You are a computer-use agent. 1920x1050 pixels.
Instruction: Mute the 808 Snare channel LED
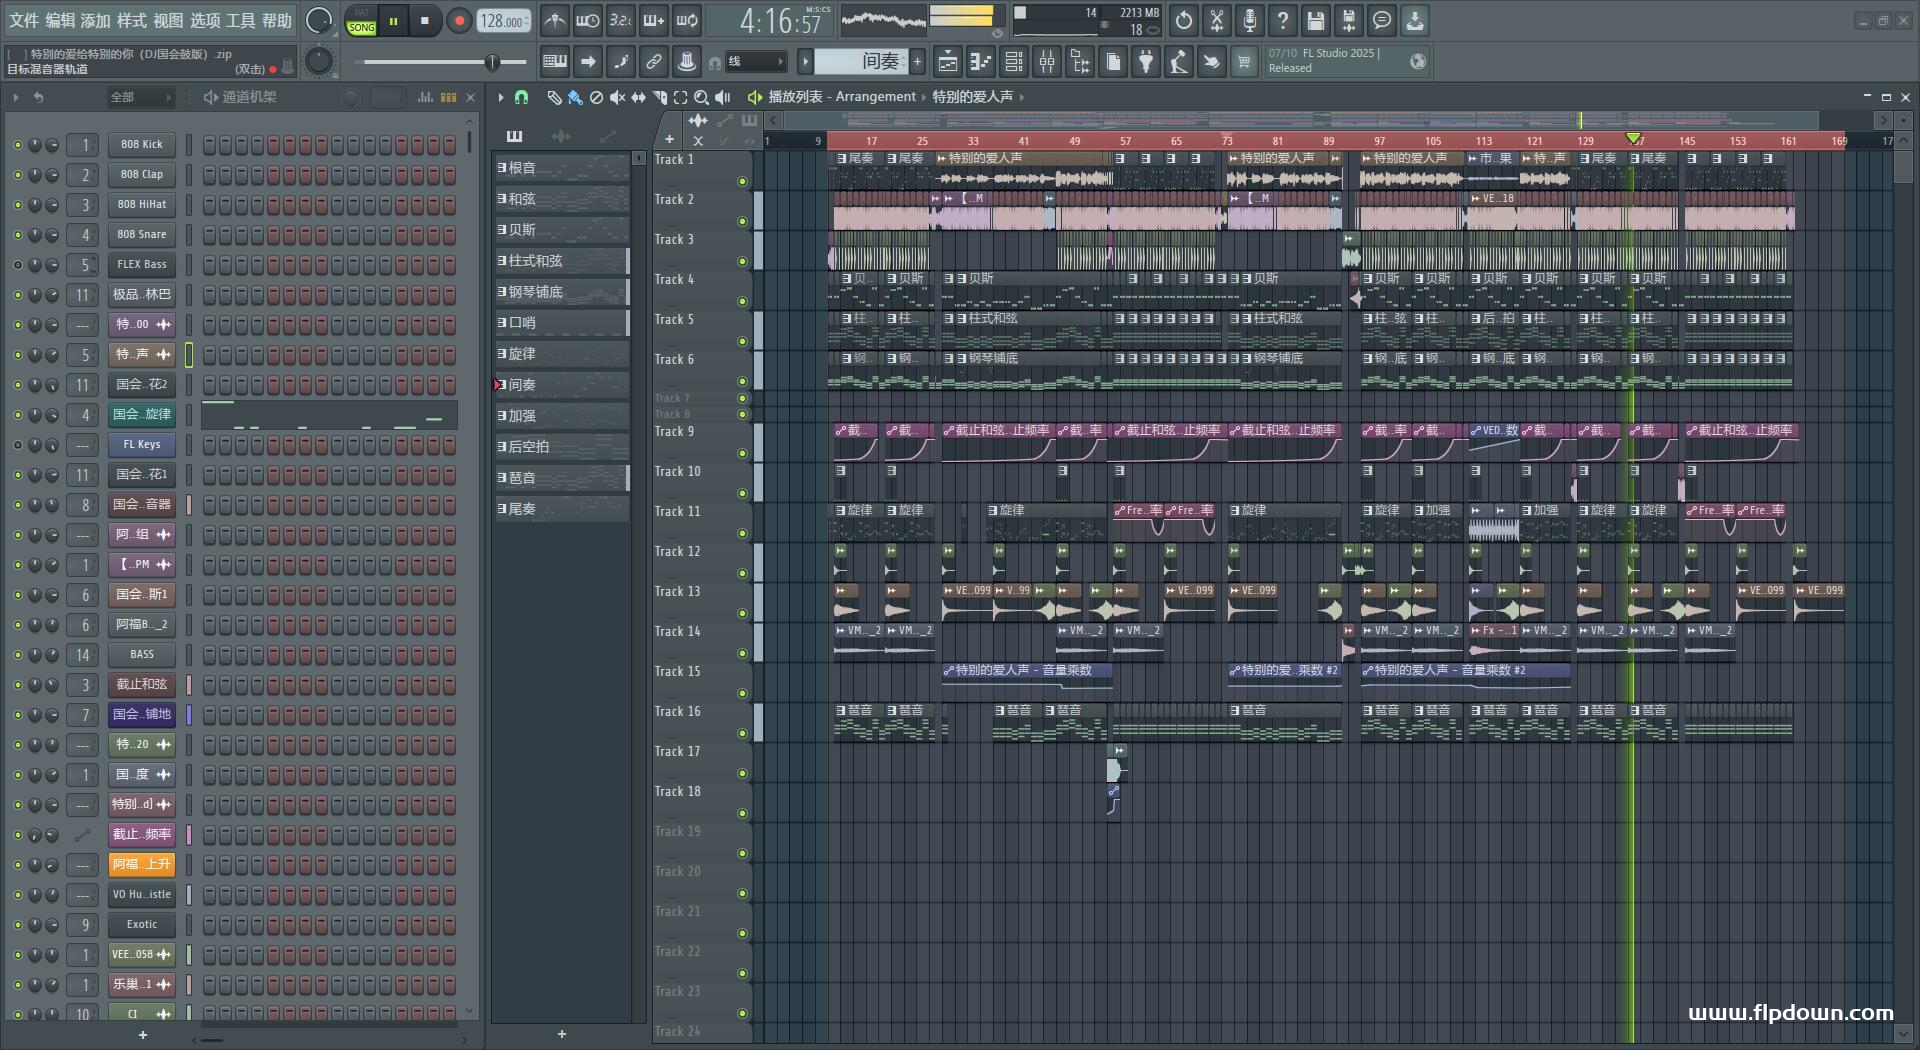(17, 235)
